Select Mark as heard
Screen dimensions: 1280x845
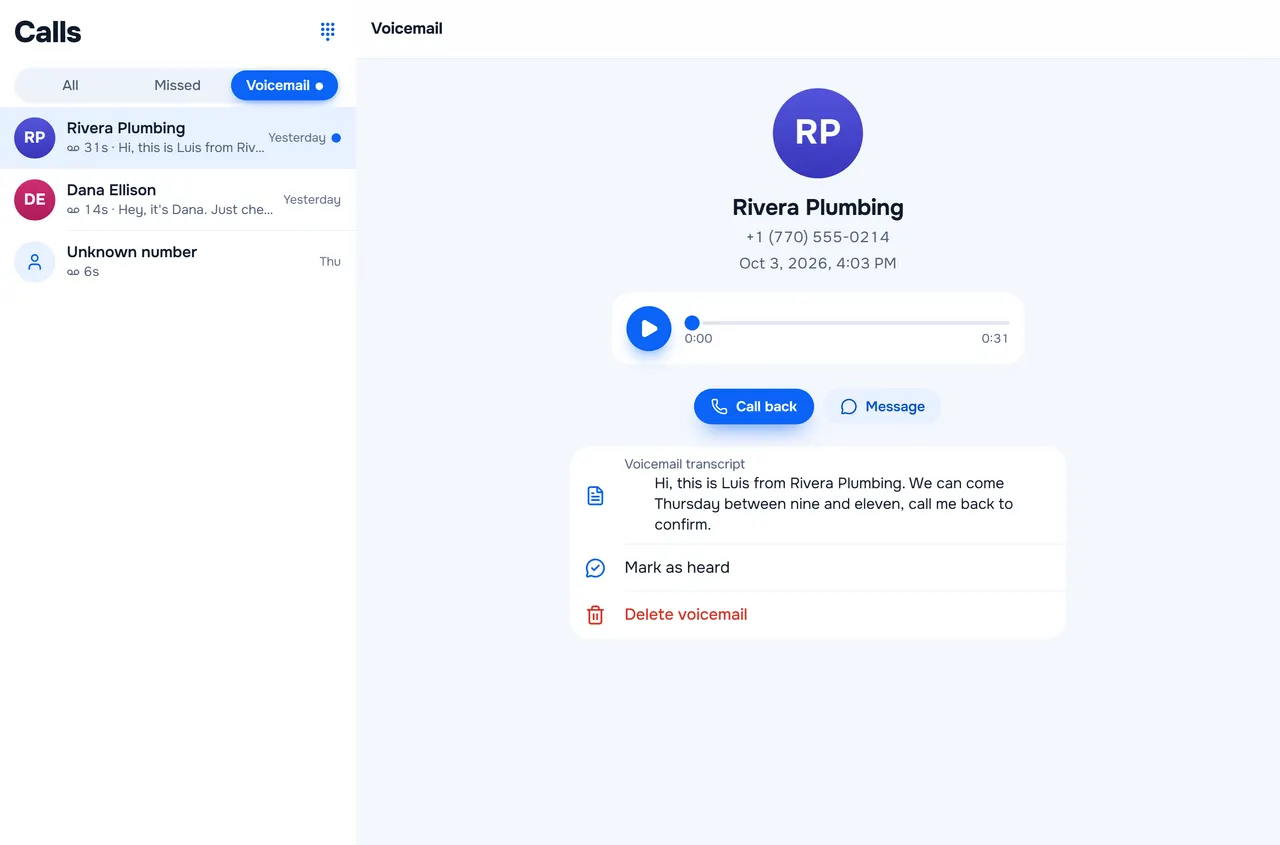818,568
